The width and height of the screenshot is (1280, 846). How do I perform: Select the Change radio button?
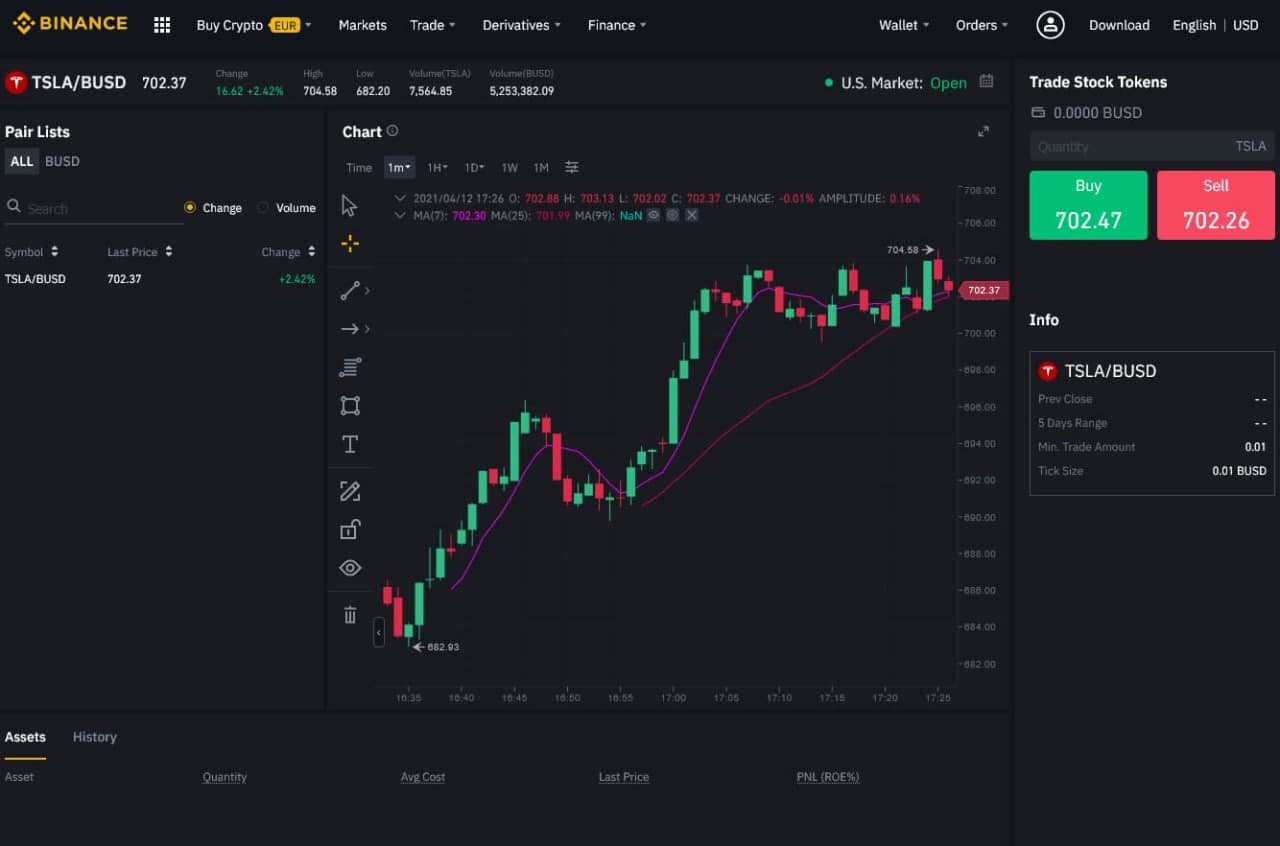point(190,207)
